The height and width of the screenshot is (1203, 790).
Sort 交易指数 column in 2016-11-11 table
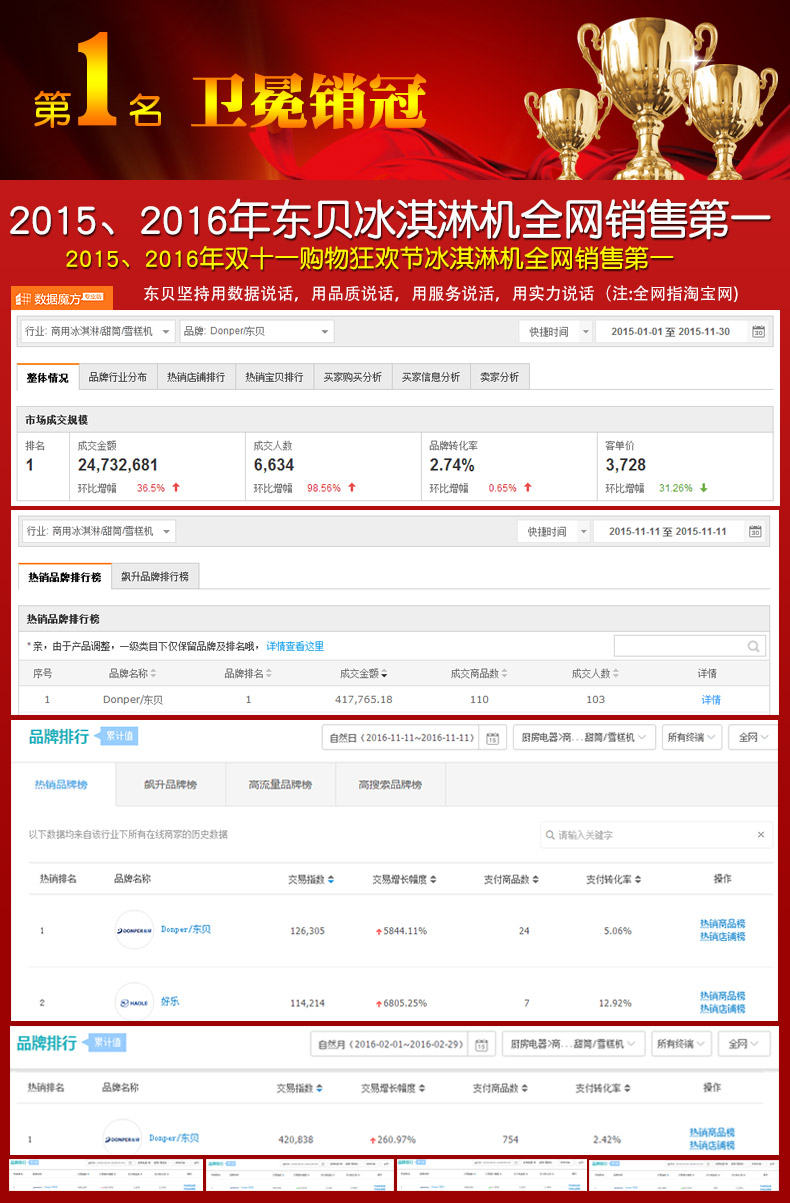point(311,879)
